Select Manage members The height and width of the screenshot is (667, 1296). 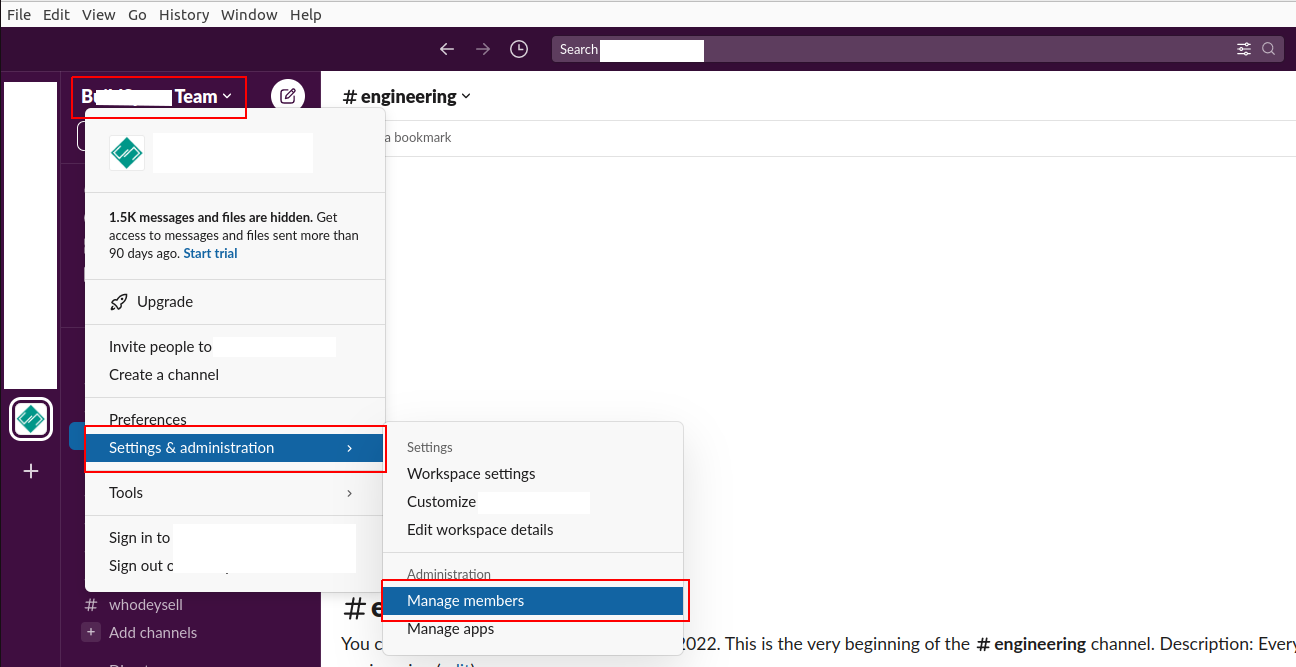pyautogui.click(x=533, y=601)
